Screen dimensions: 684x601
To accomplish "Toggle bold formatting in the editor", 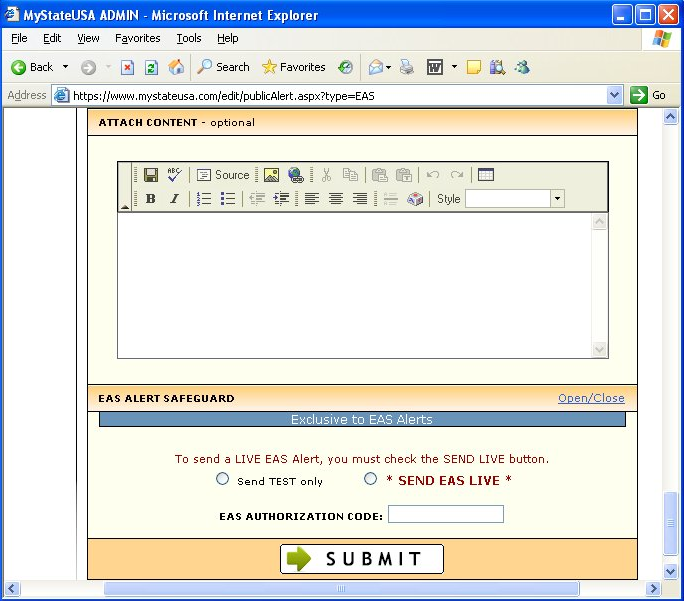I will (x=150, y=199).
